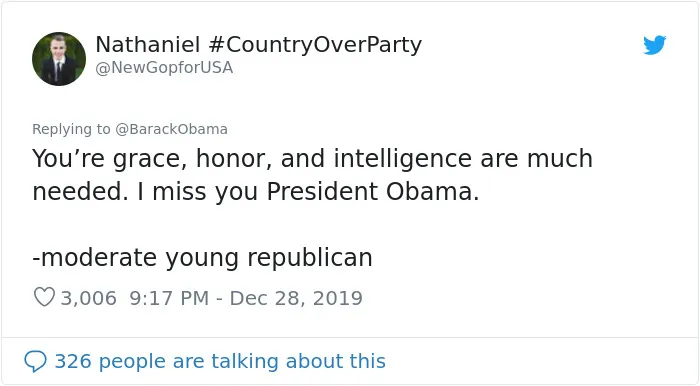Open Nathaniel's profile picture
Screen dimensions: 700x386
pos(59,59)
